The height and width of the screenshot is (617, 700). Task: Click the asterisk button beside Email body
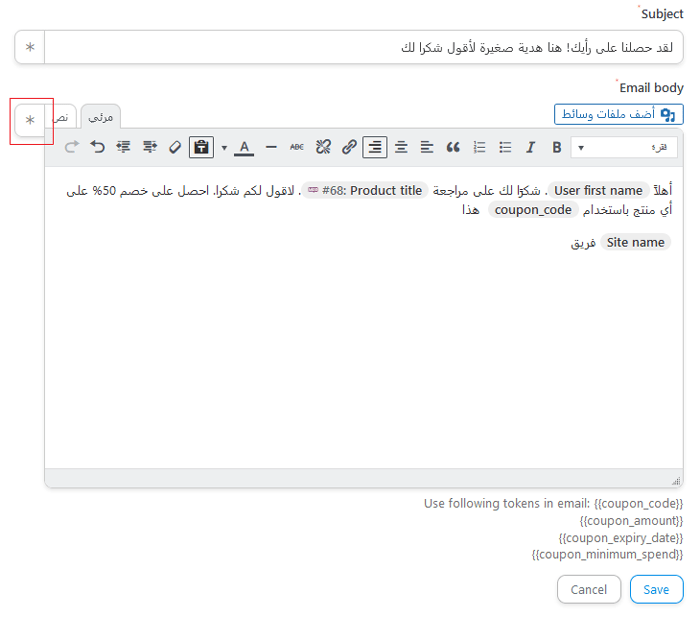coord(30,120)
